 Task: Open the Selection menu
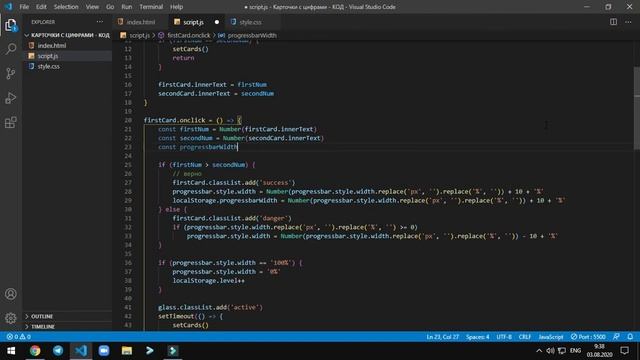(x=66, y=7)
